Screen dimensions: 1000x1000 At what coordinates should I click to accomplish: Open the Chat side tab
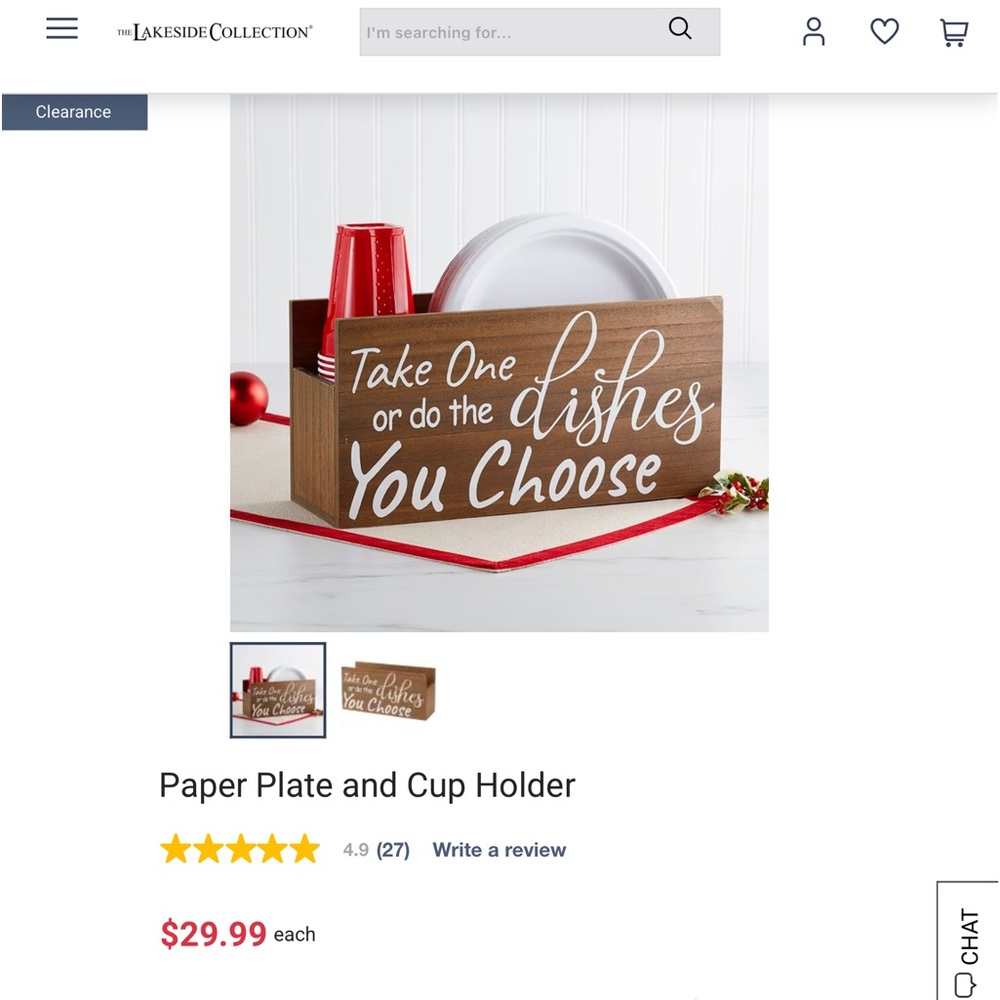coord(967,941)
